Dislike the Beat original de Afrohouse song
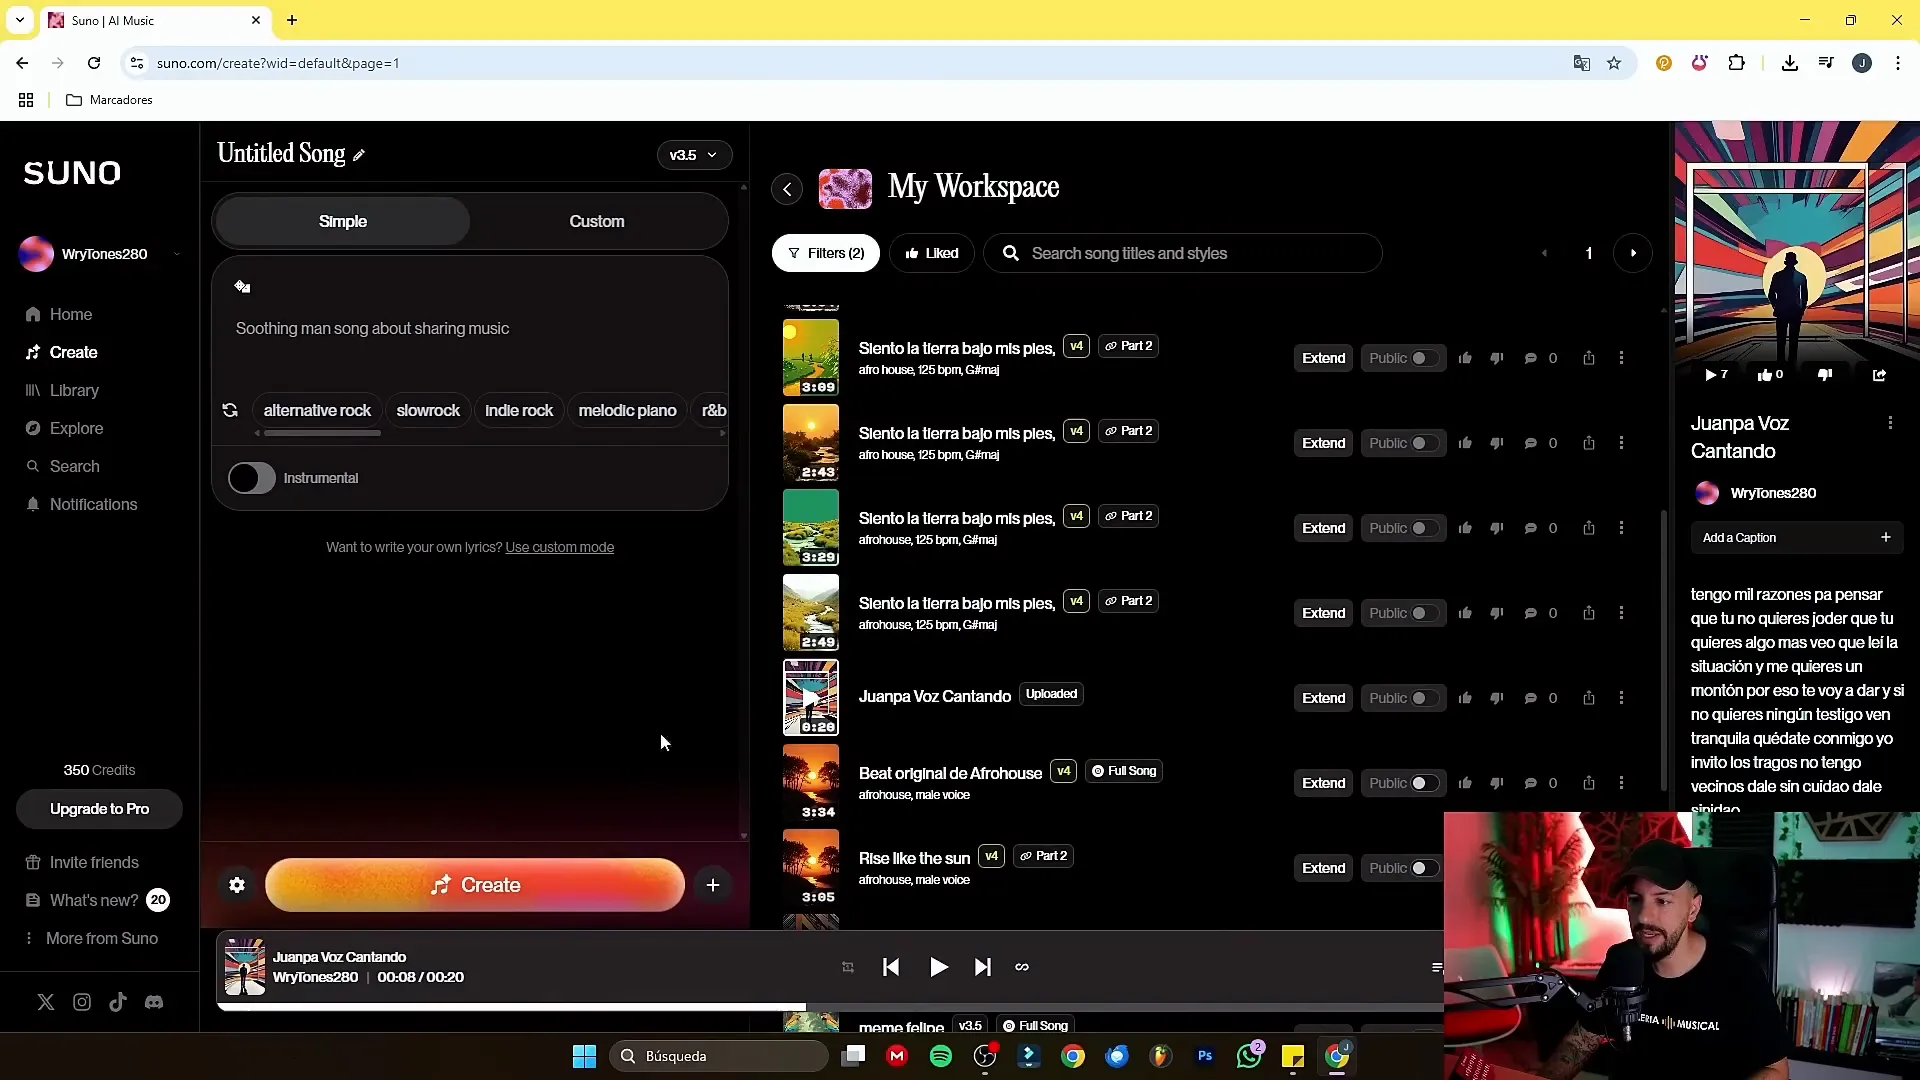The height and width of the screenshot is (1080, 1920). [1497, 783]
